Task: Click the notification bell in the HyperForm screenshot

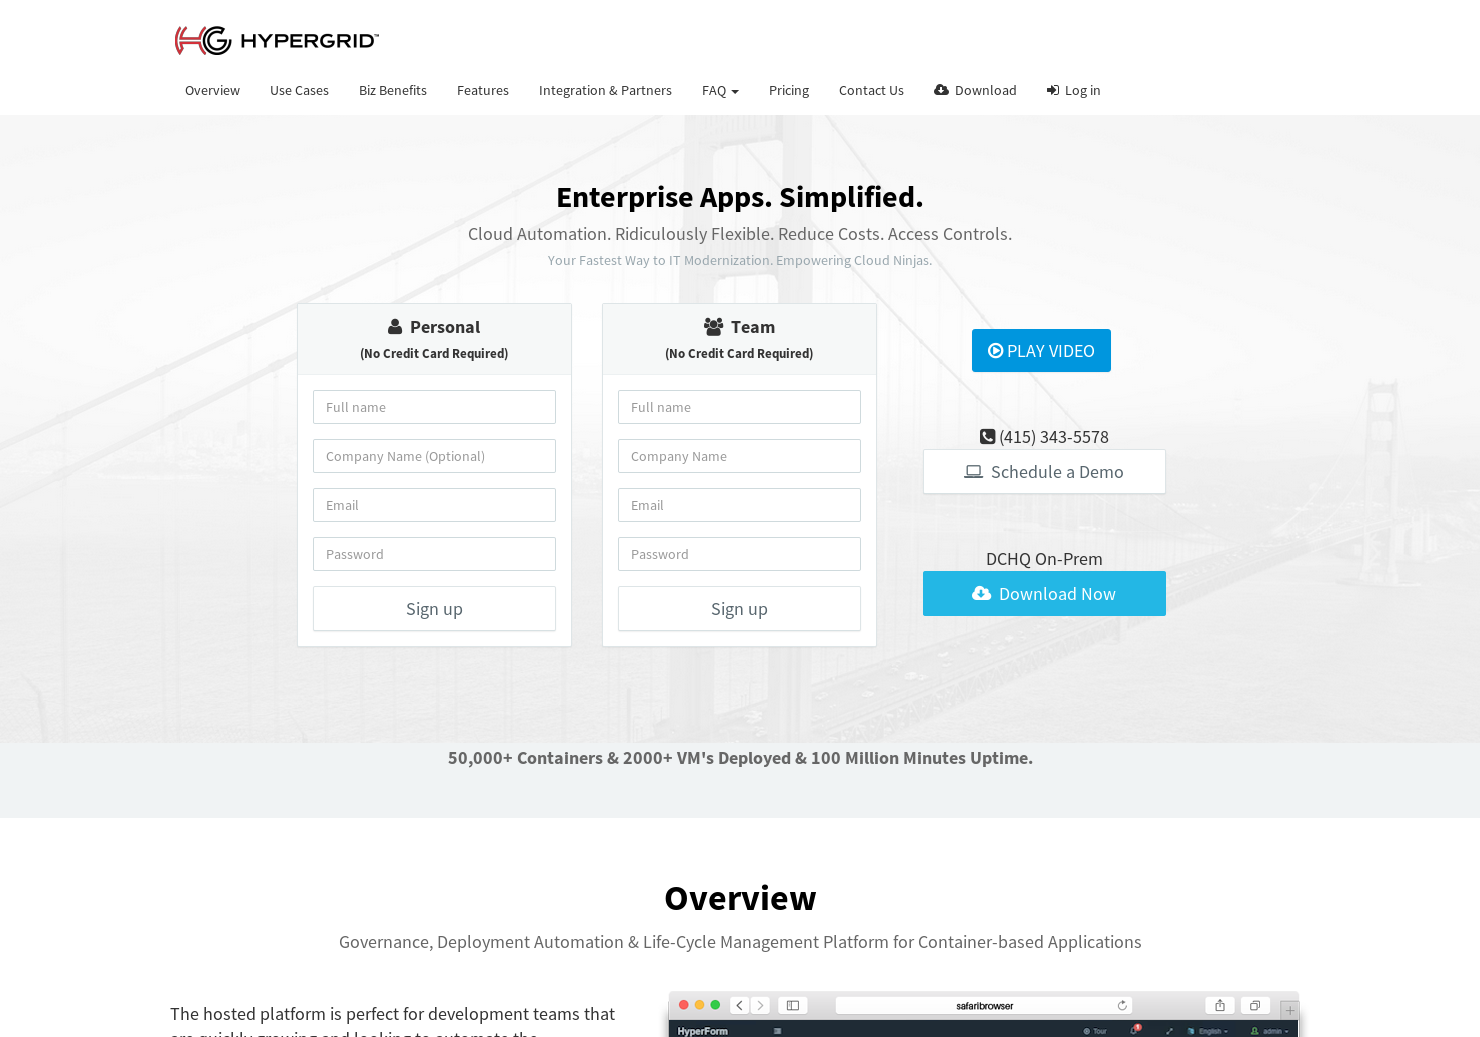Action: (x=1133, y=1028)
